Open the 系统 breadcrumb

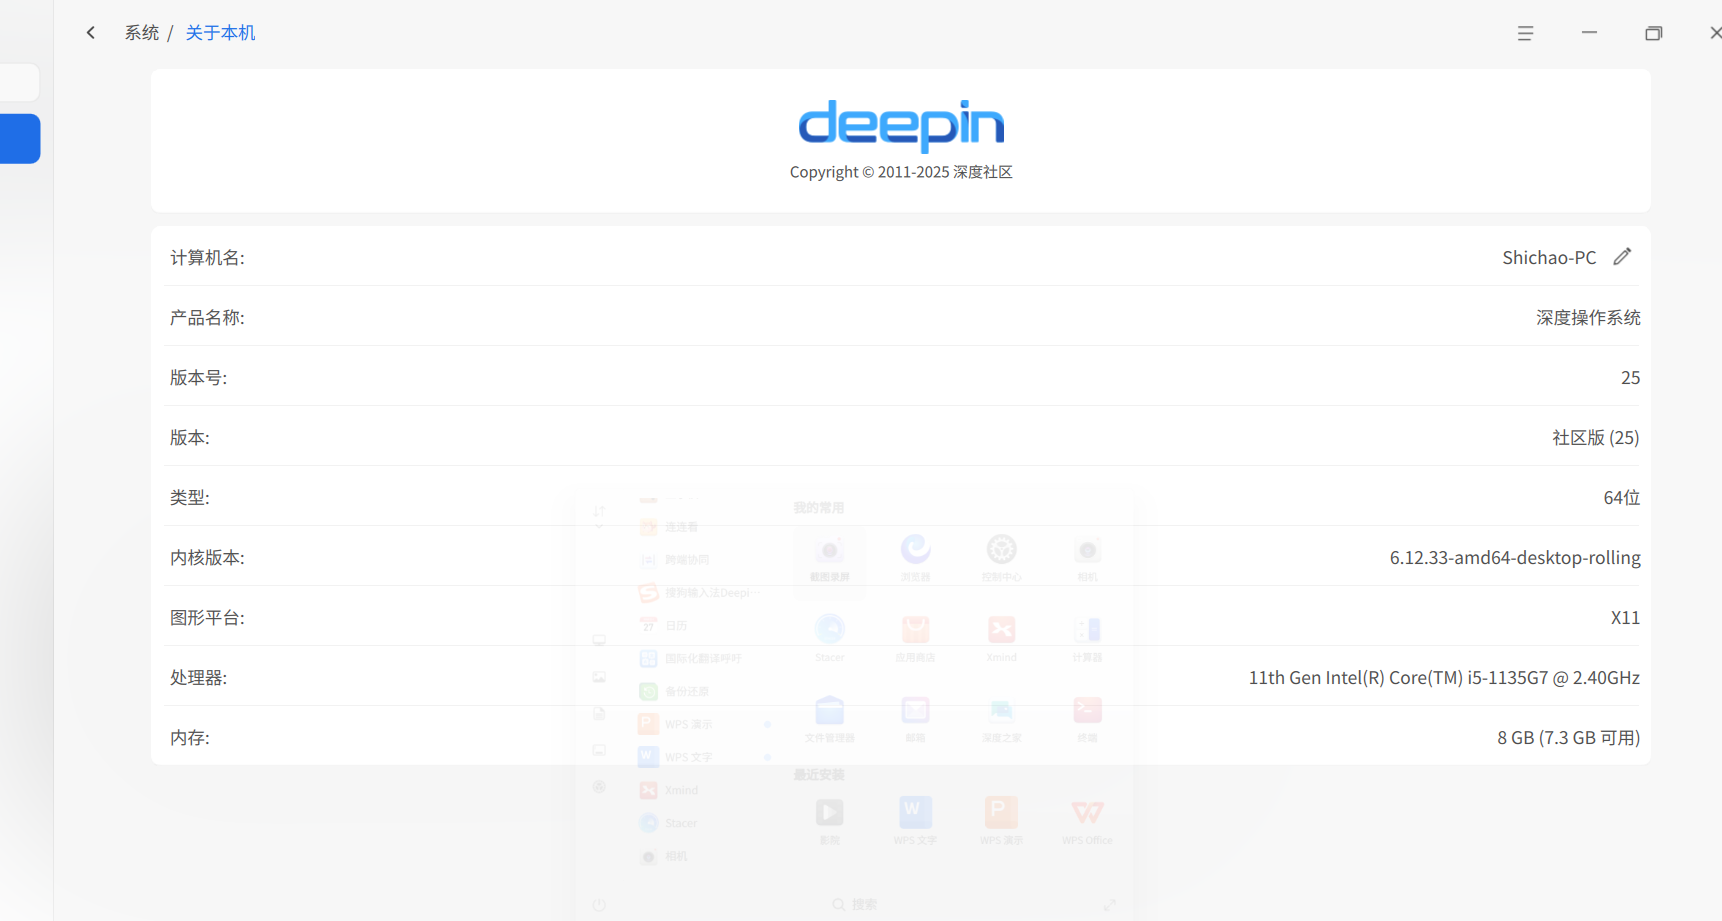pos(142,33)
